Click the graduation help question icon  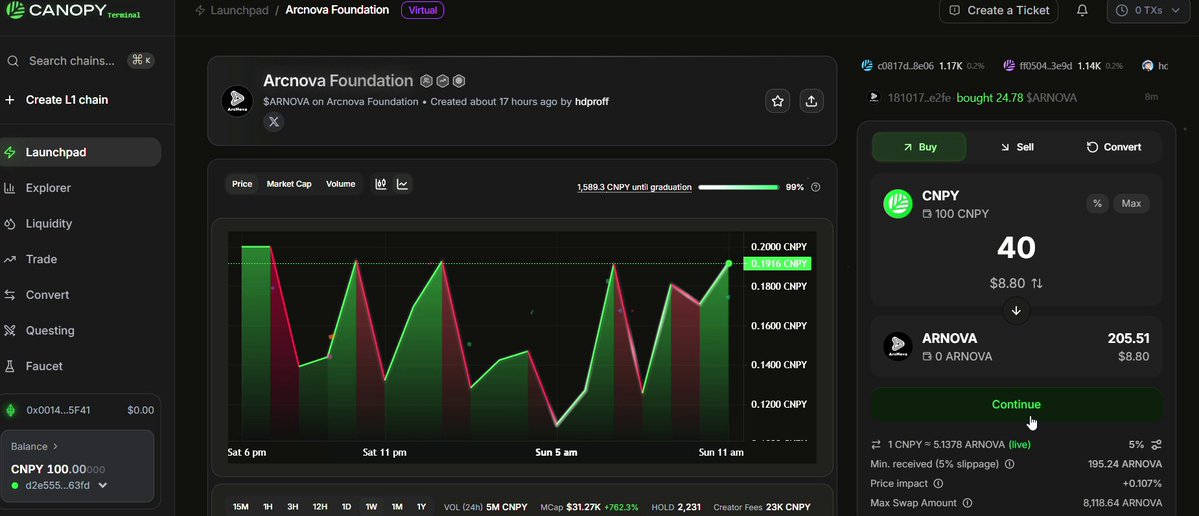click(x=815, y=187)
